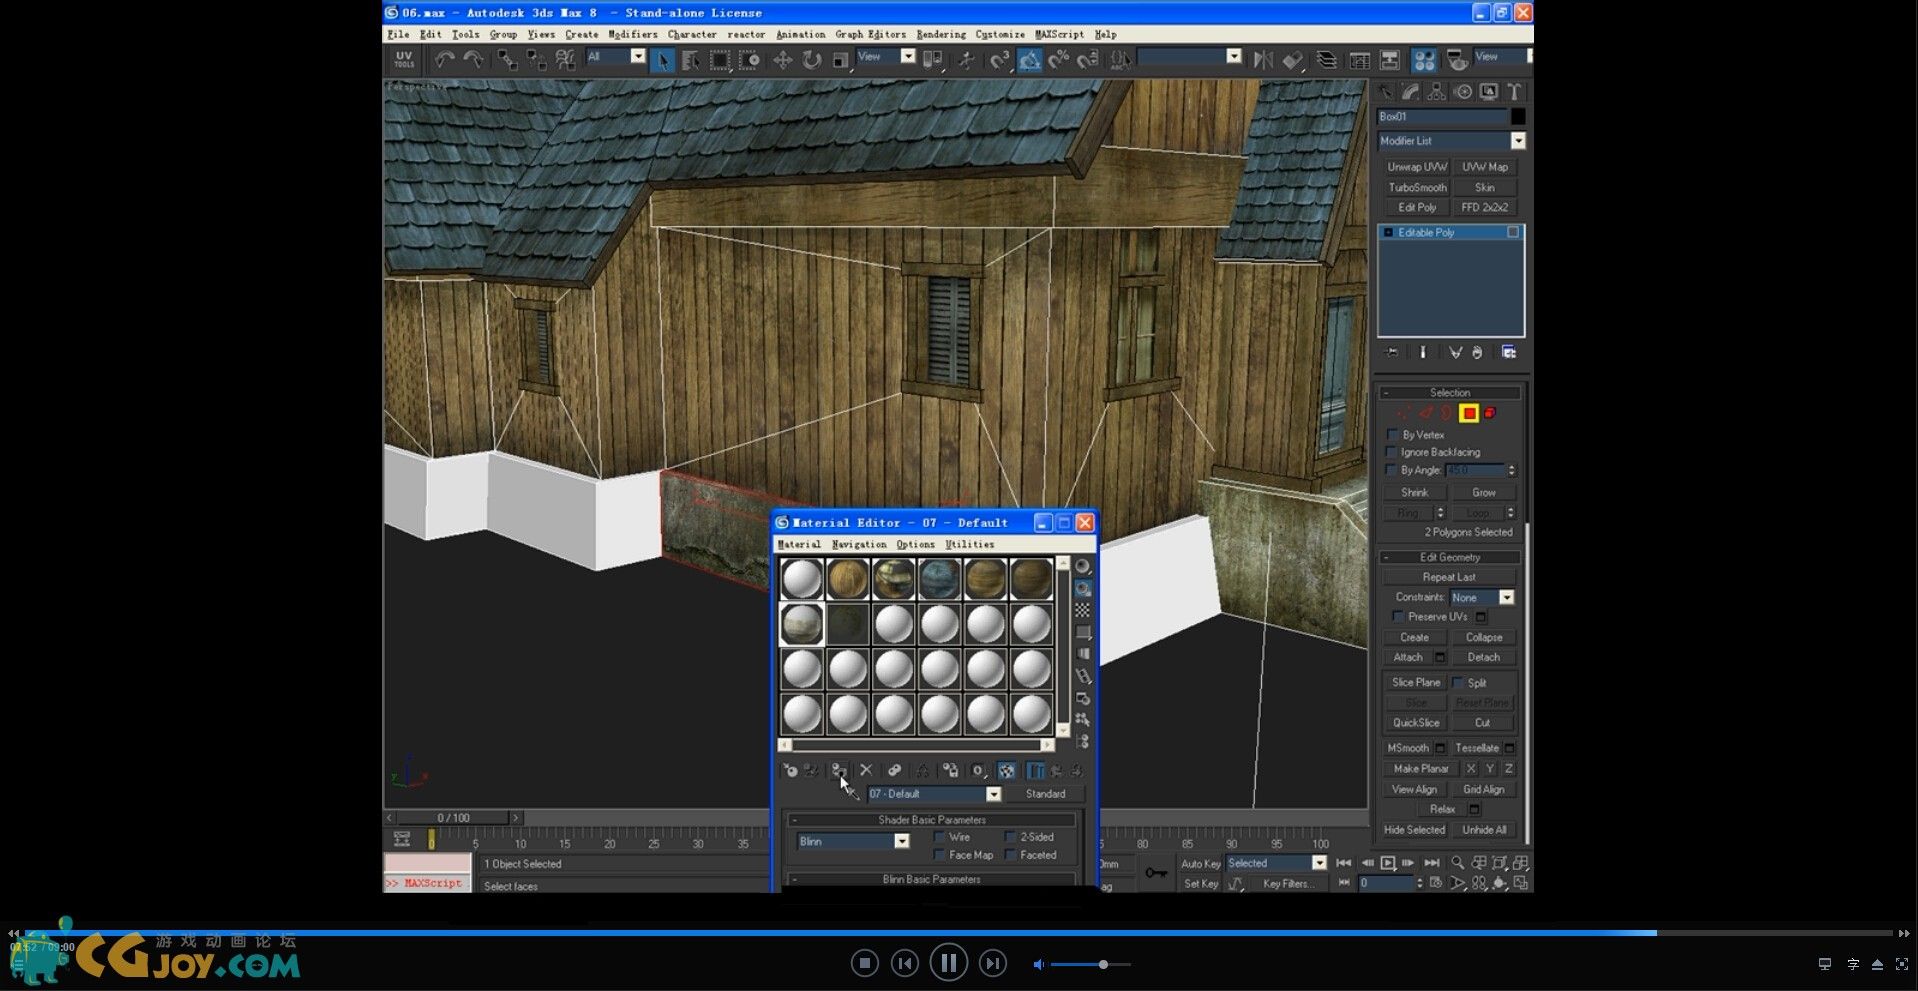Open the MAXScript menu
Image resolution: width=1918 pixels, height=991 pixels.
(x=1059, y=34)
